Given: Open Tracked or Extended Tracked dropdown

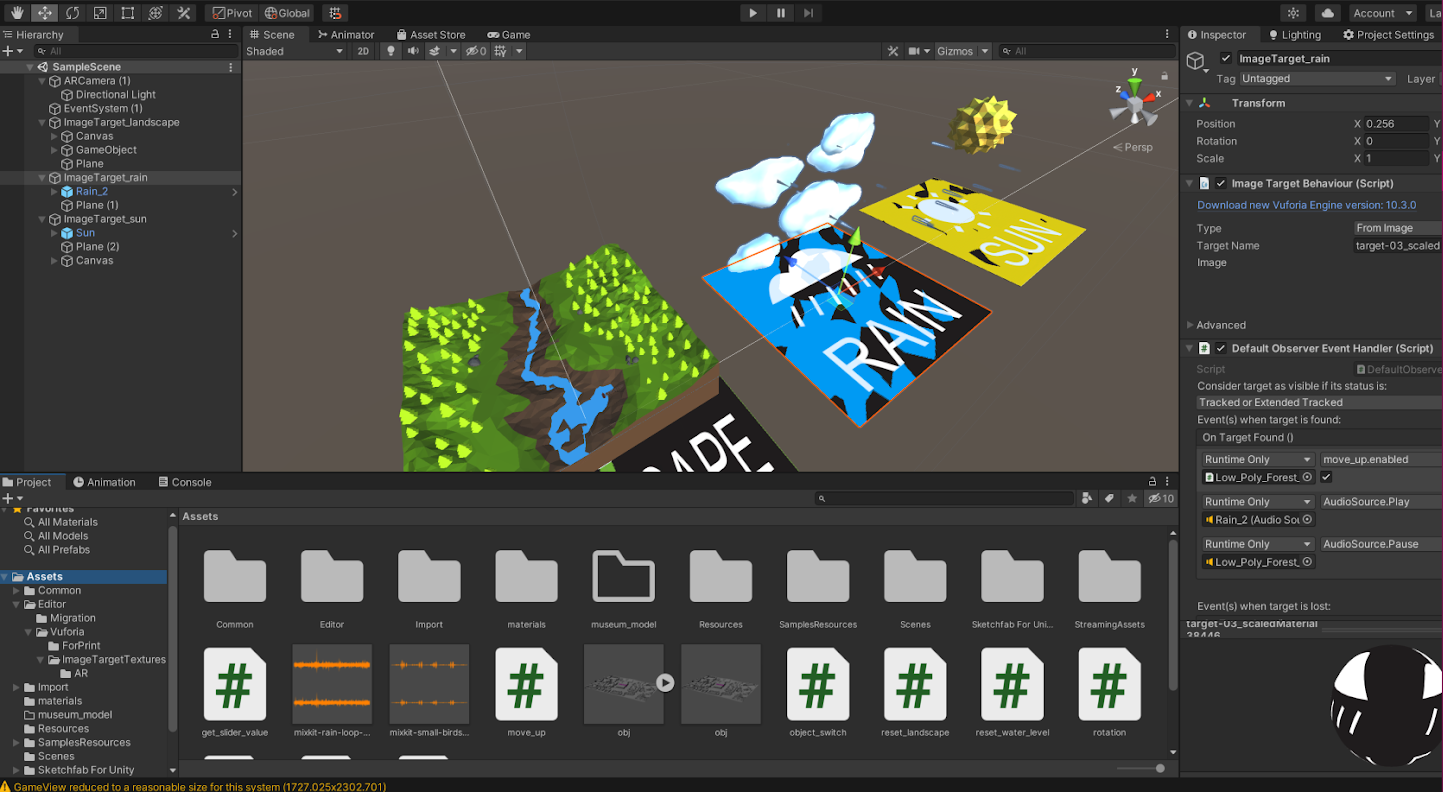Looking at the screenshot, I should click(x=1320, y=402).
